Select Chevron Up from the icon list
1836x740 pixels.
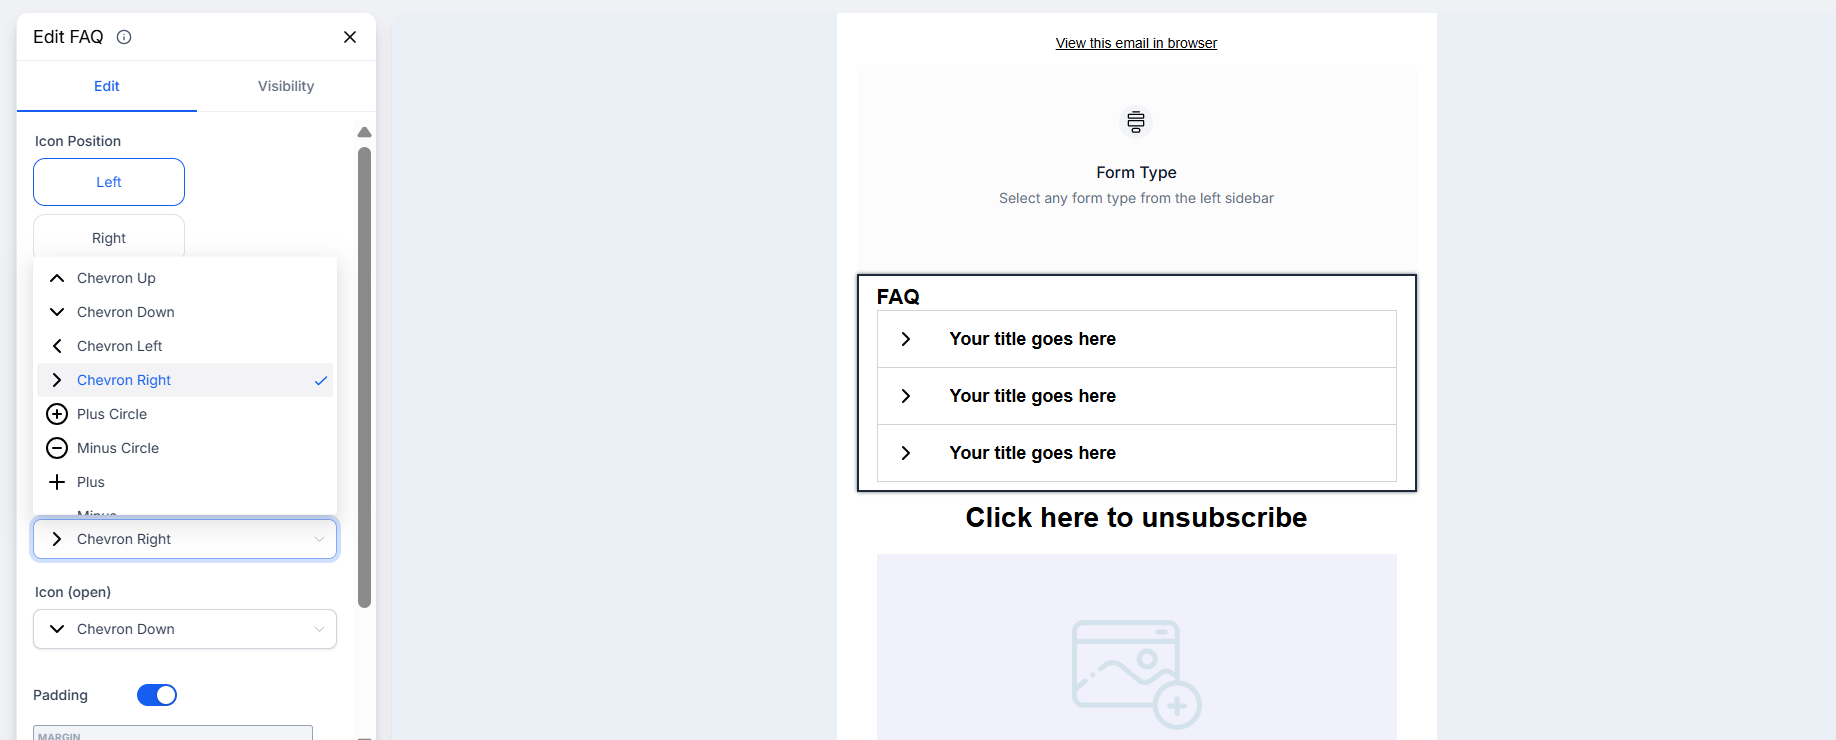[116, 278]
